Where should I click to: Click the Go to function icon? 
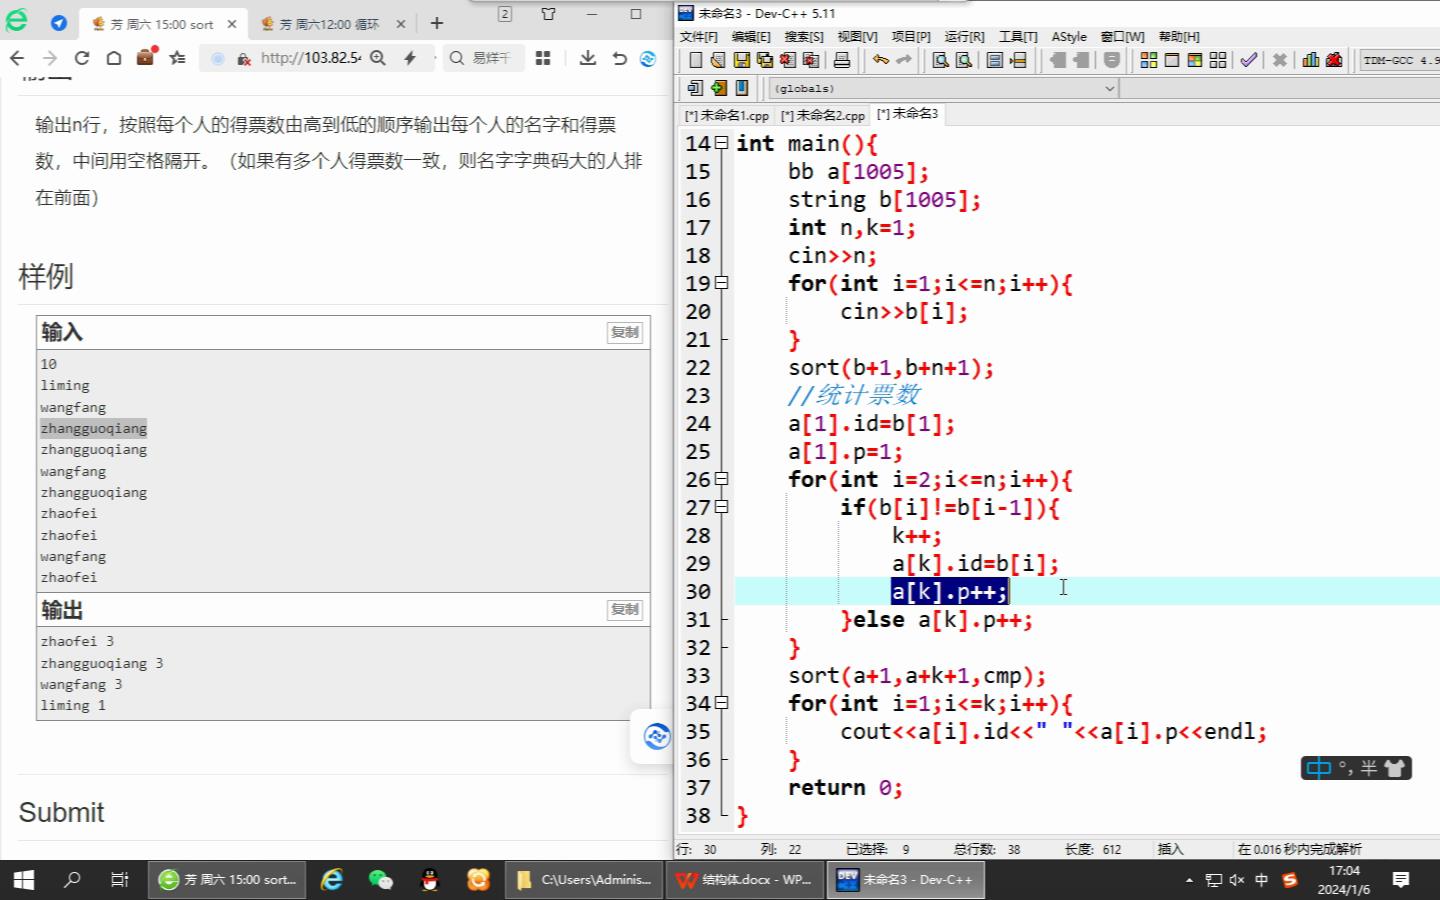(994, 60)
